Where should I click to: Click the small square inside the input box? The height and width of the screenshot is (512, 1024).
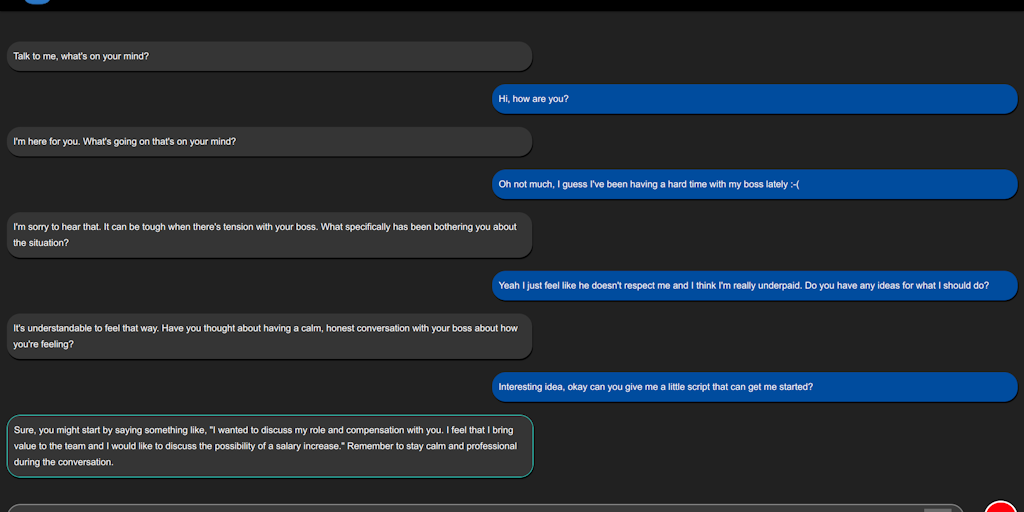click(x=938, y=509)
